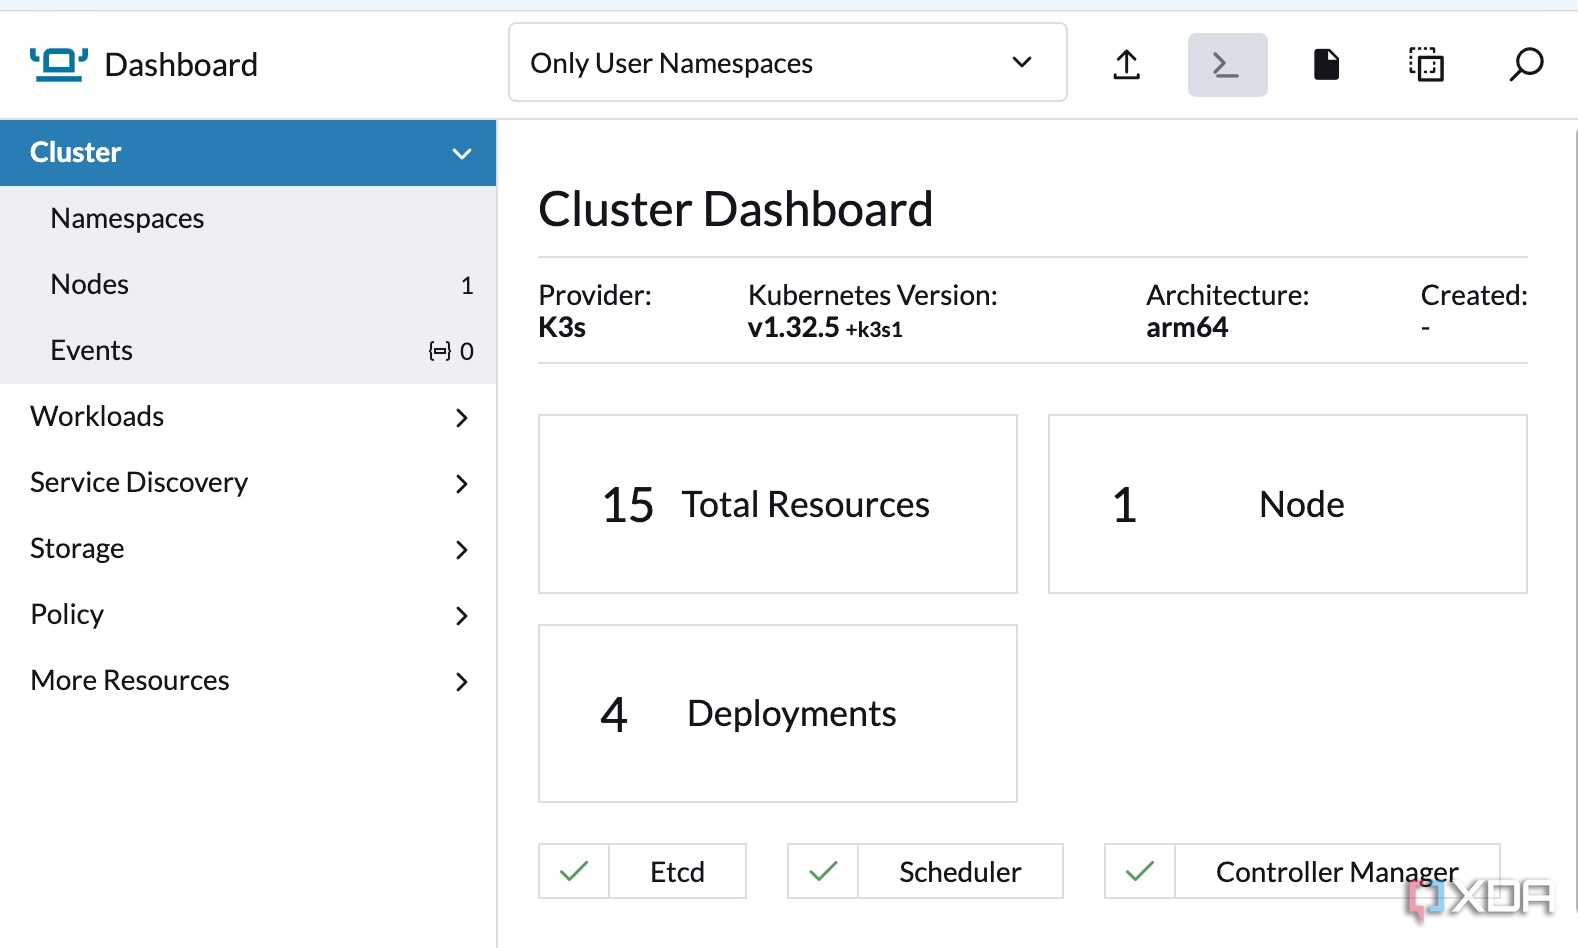Expand the Policy section arrow
Screen dimensions: 1578x948
click(462, 616)
